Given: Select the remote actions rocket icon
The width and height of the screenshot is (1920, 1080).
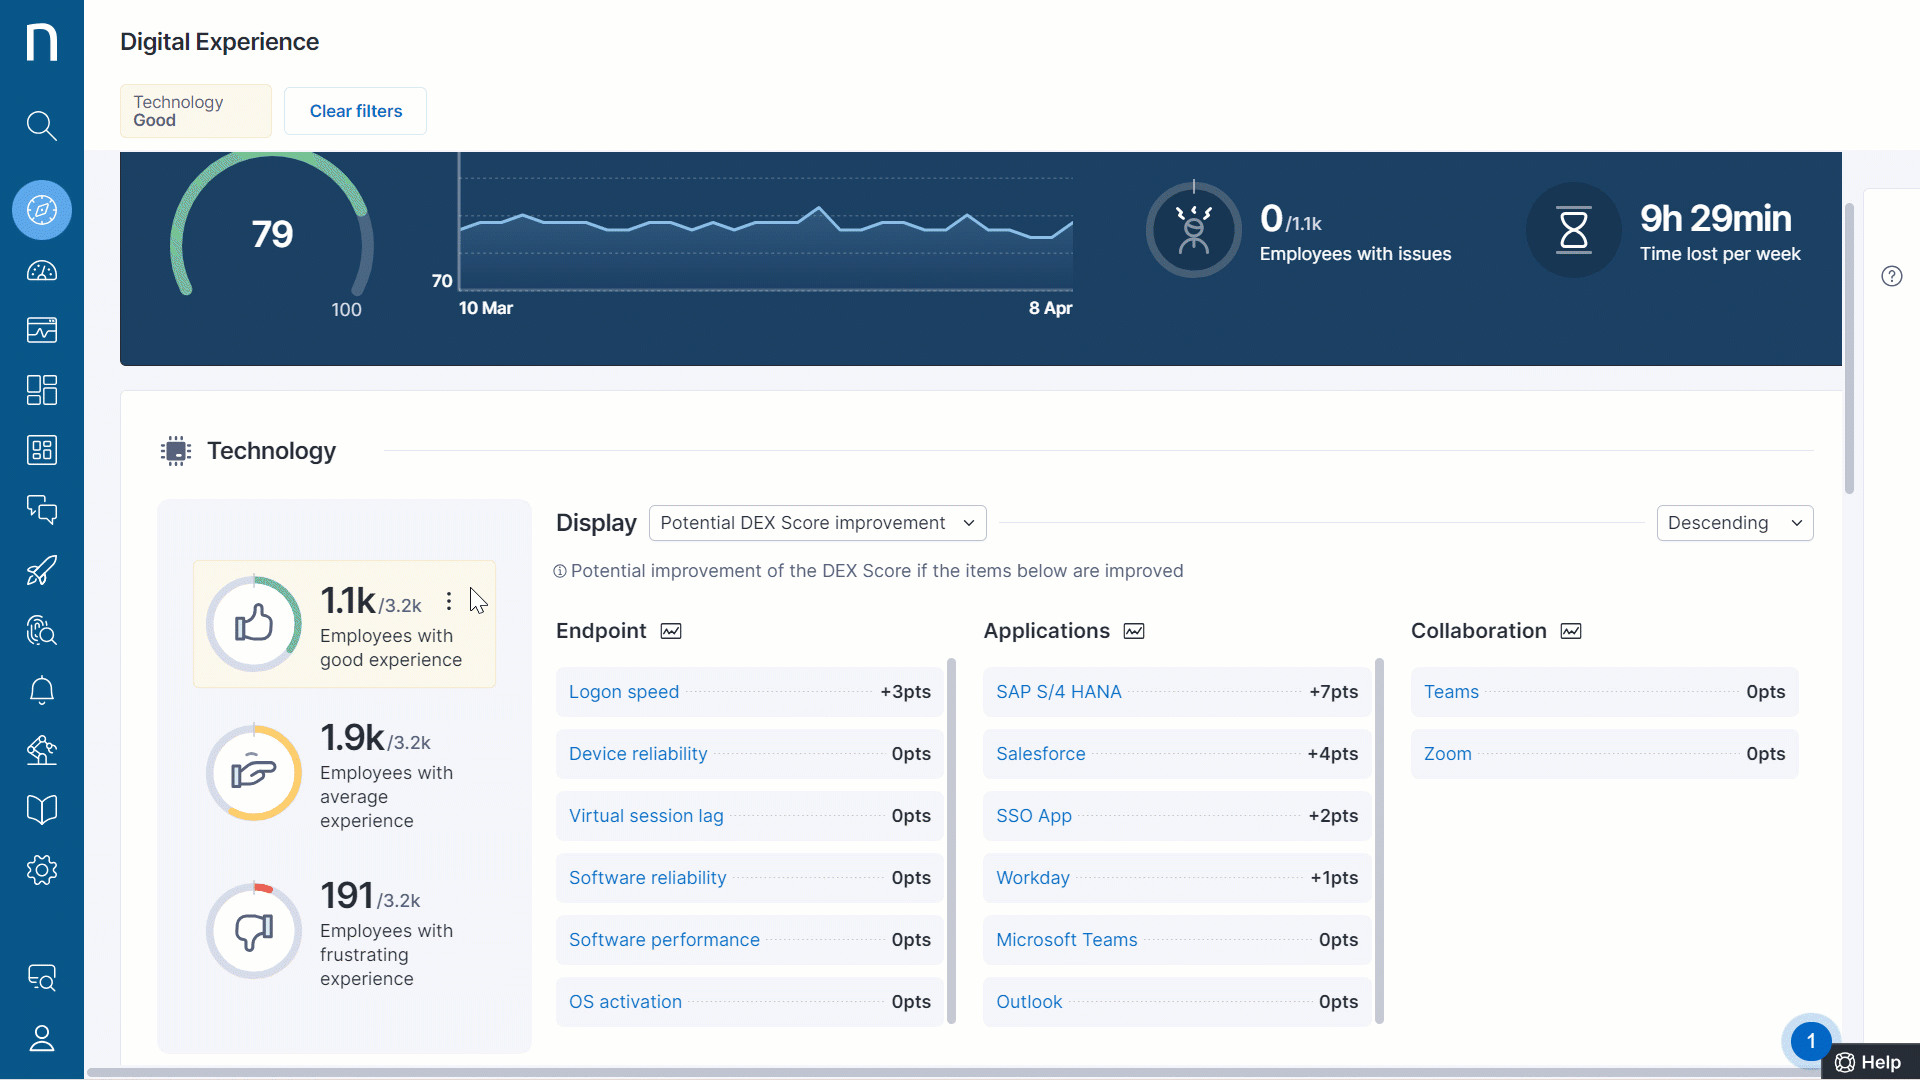Looking at the screenshot, I should coord(42,570).
